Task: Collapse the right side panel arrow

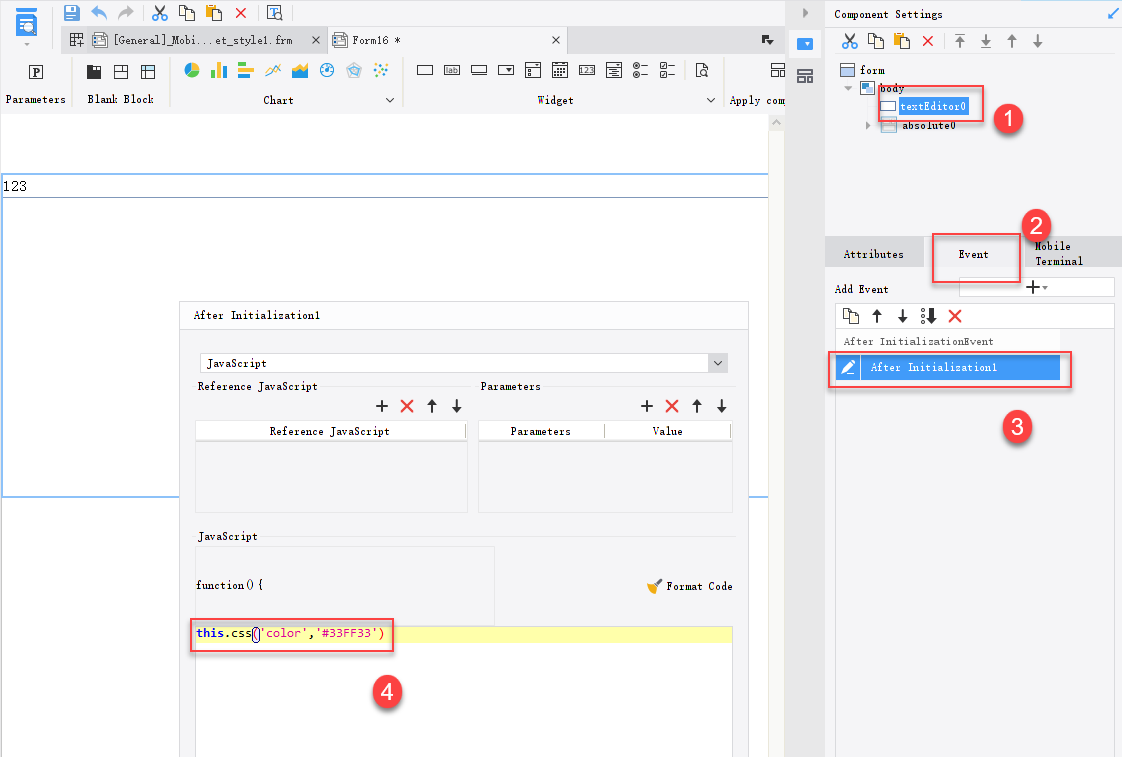Action: 805,13
